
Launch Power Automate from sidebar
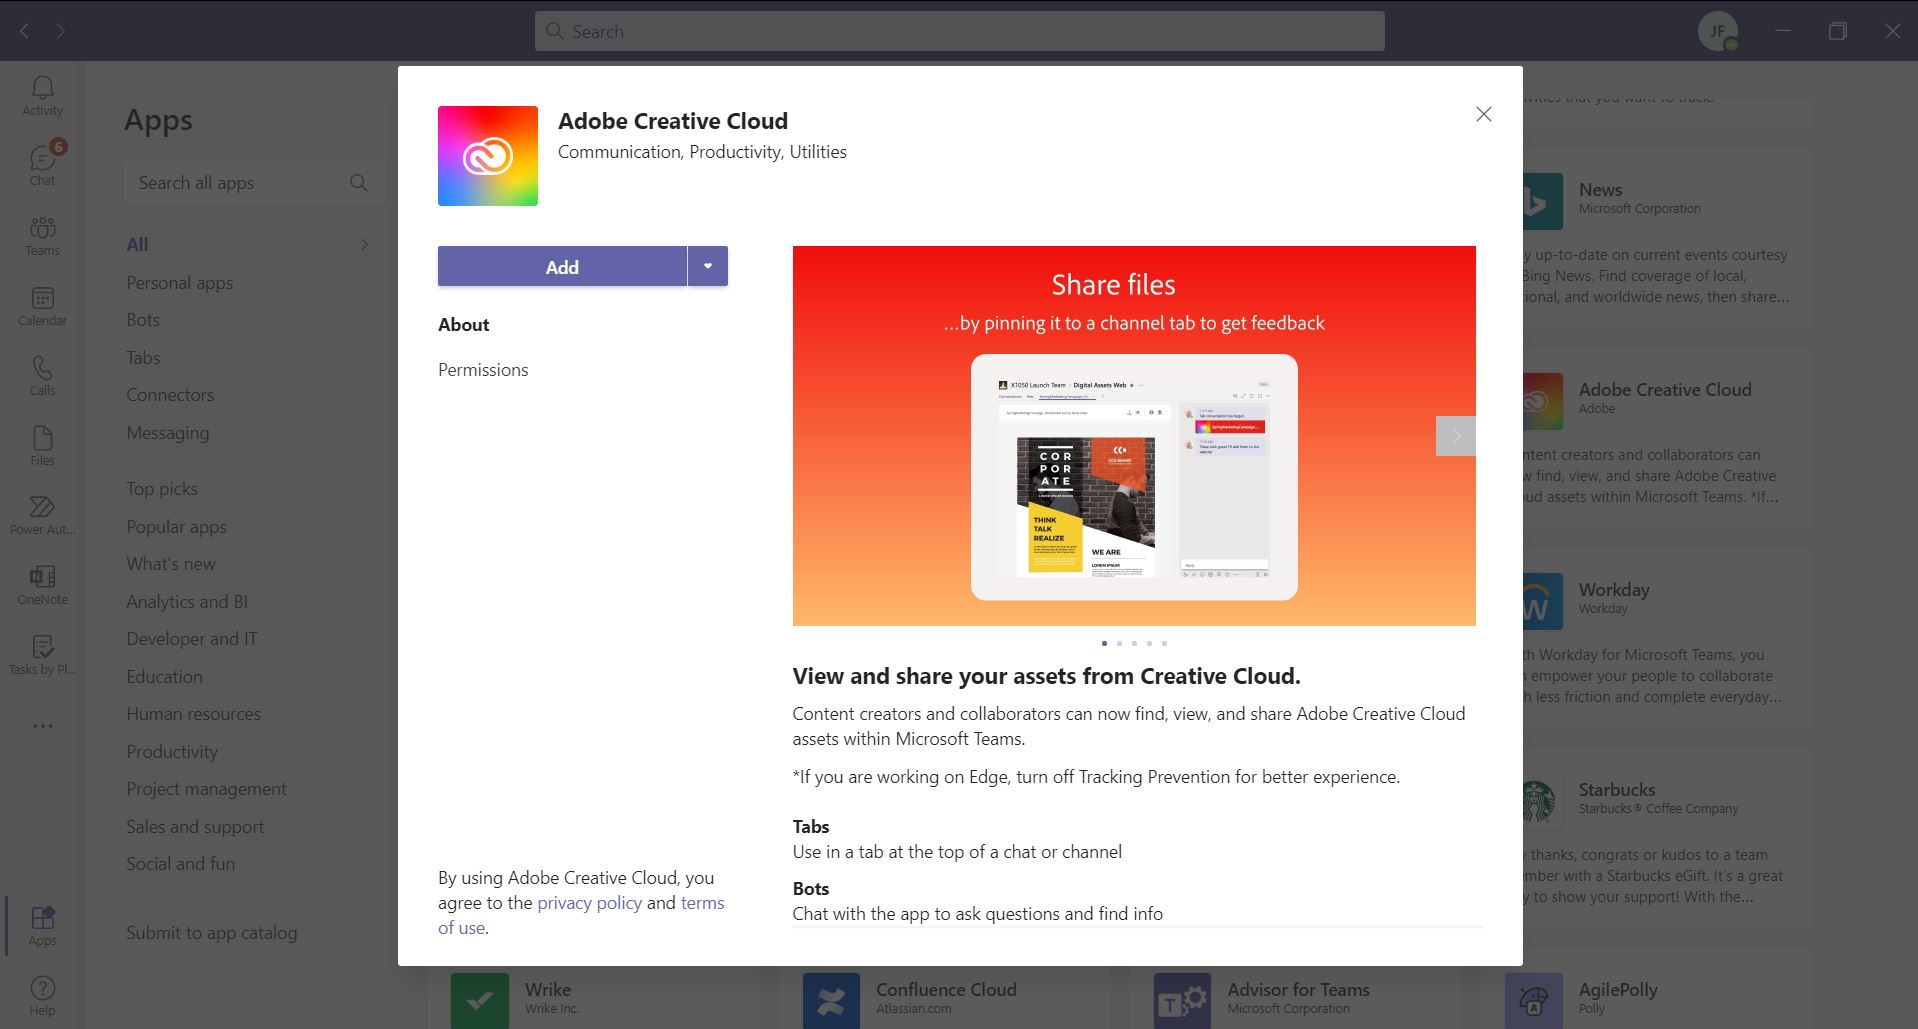pyautogui.click(x=42, y=515)
